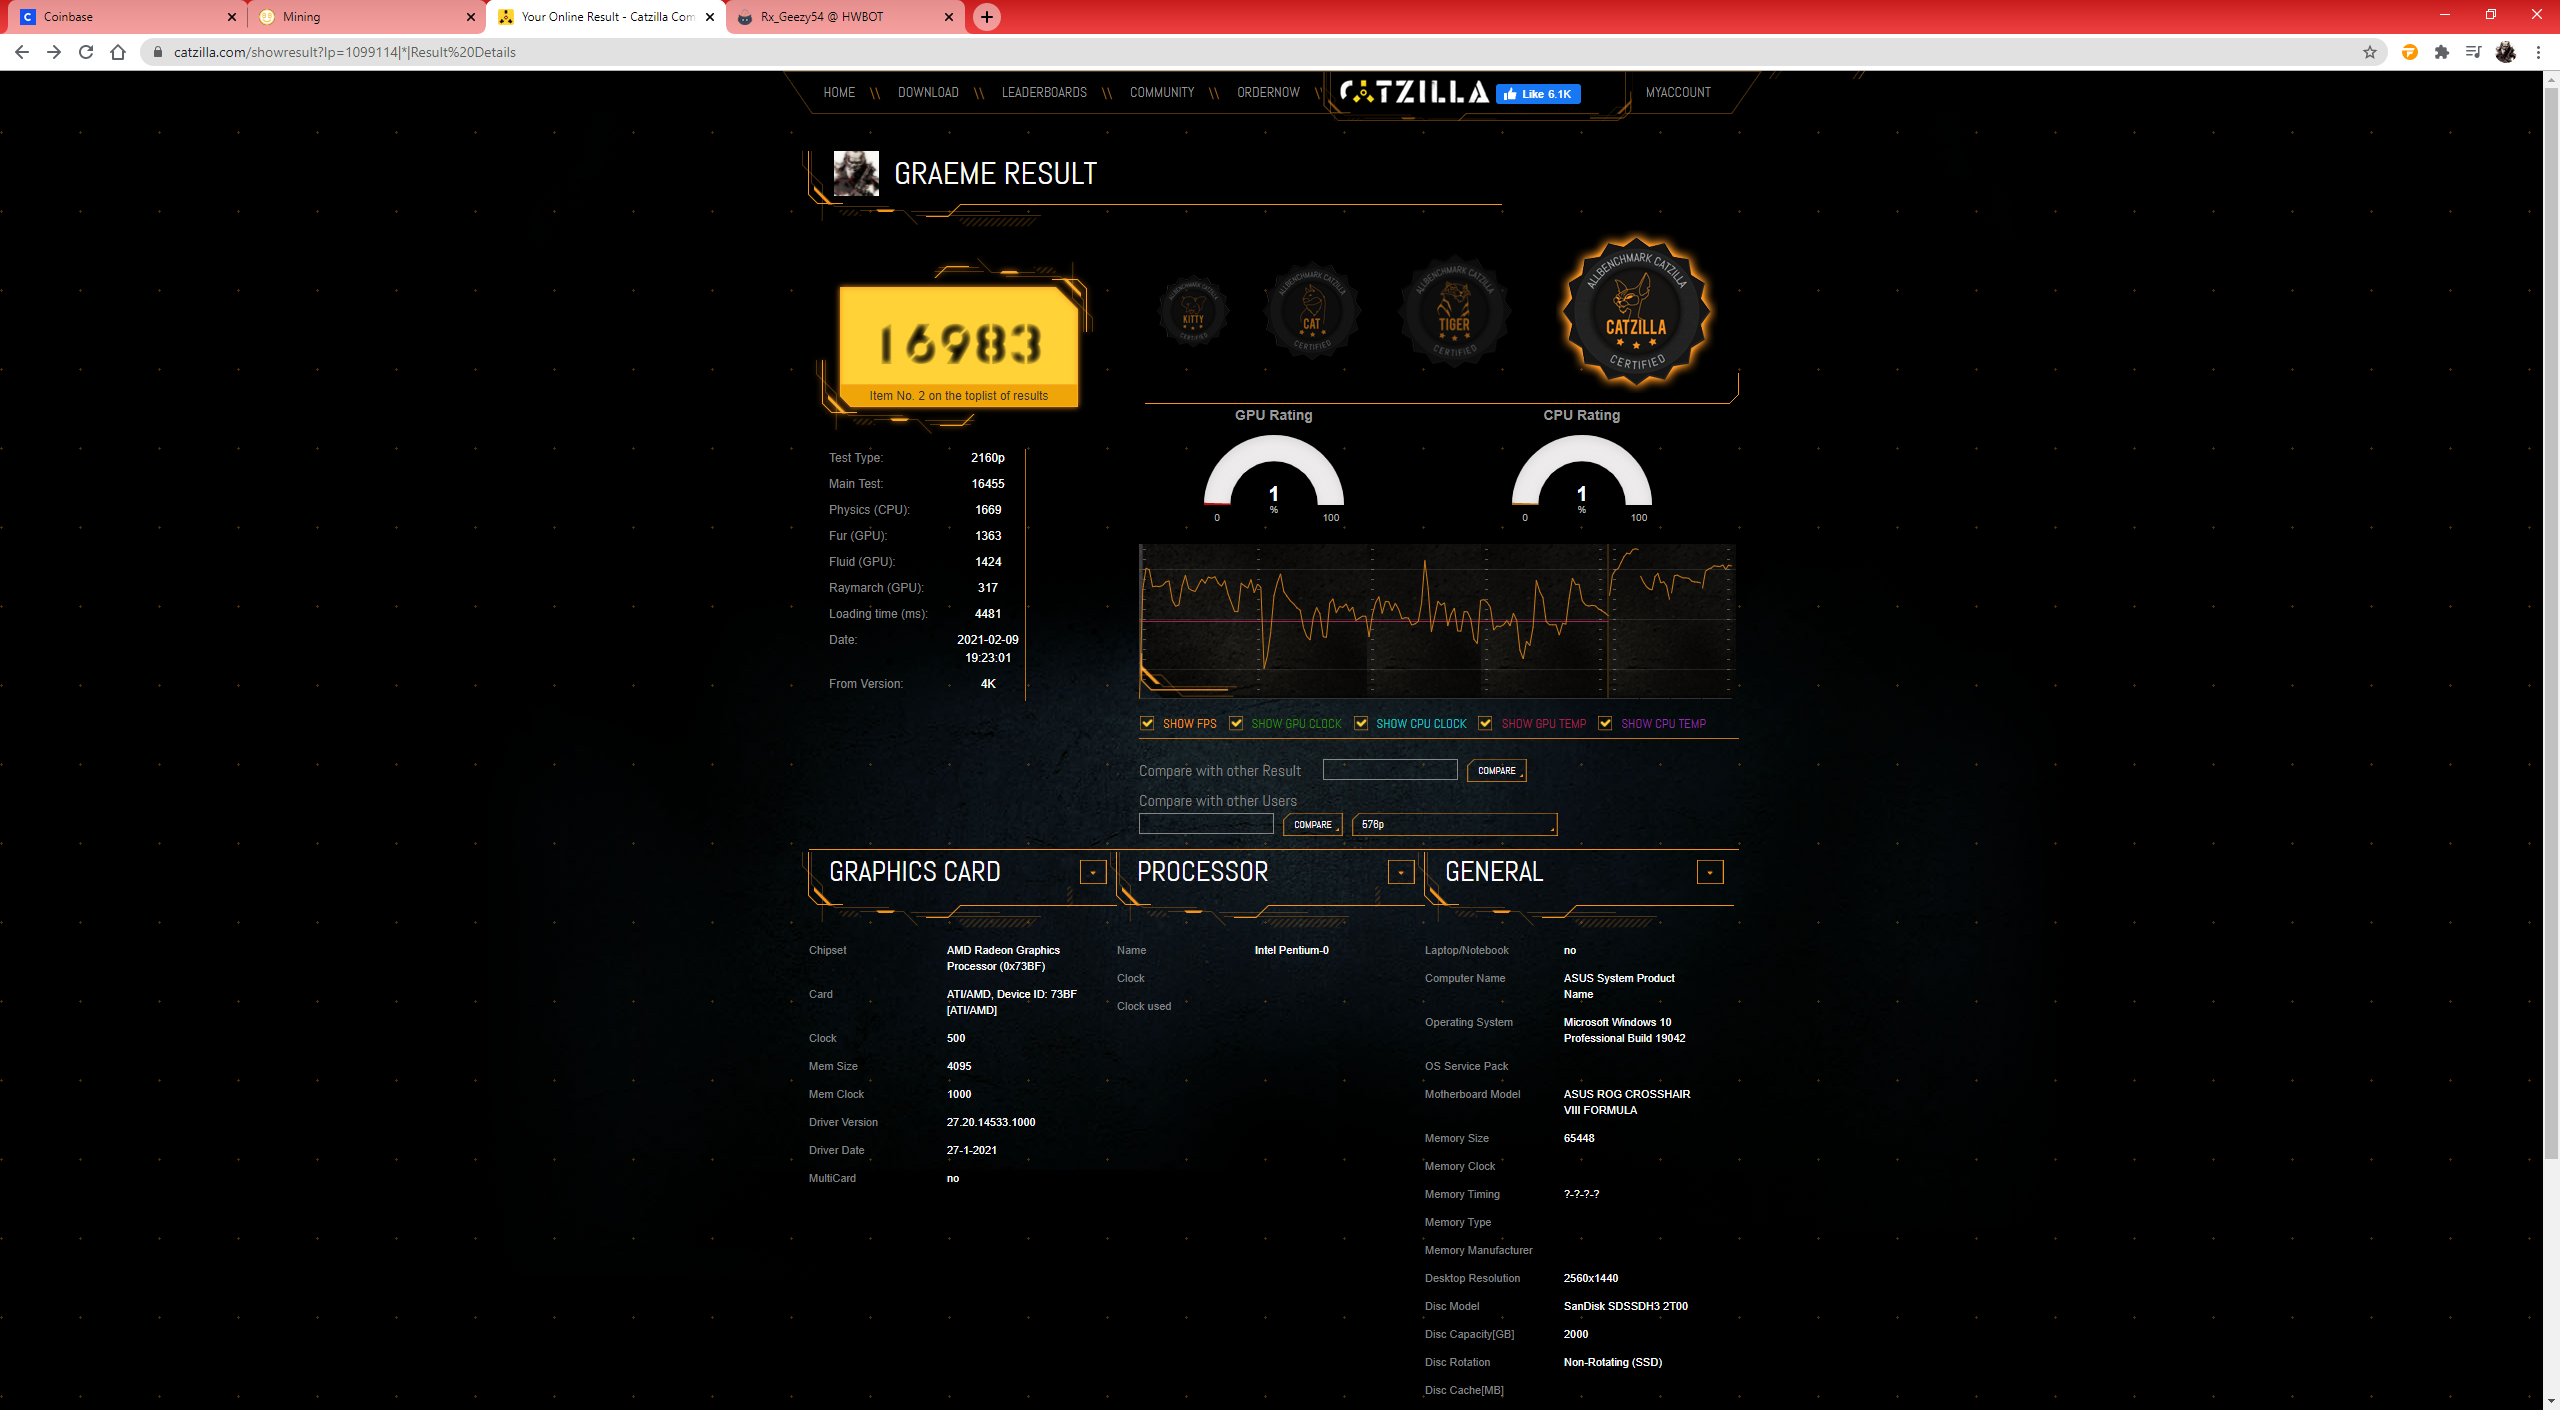This screenshot has width=2560, height=1410.
Task: Click the Main Test value 16455
Action: (988, 484)
